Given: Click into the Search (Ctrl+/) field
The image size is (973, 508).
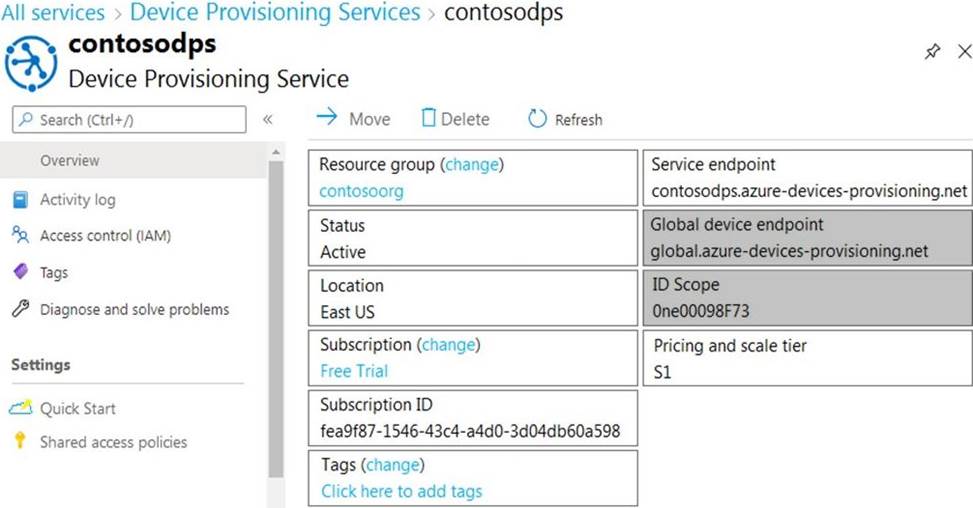Looking at the screenshot, I should 130,120.
